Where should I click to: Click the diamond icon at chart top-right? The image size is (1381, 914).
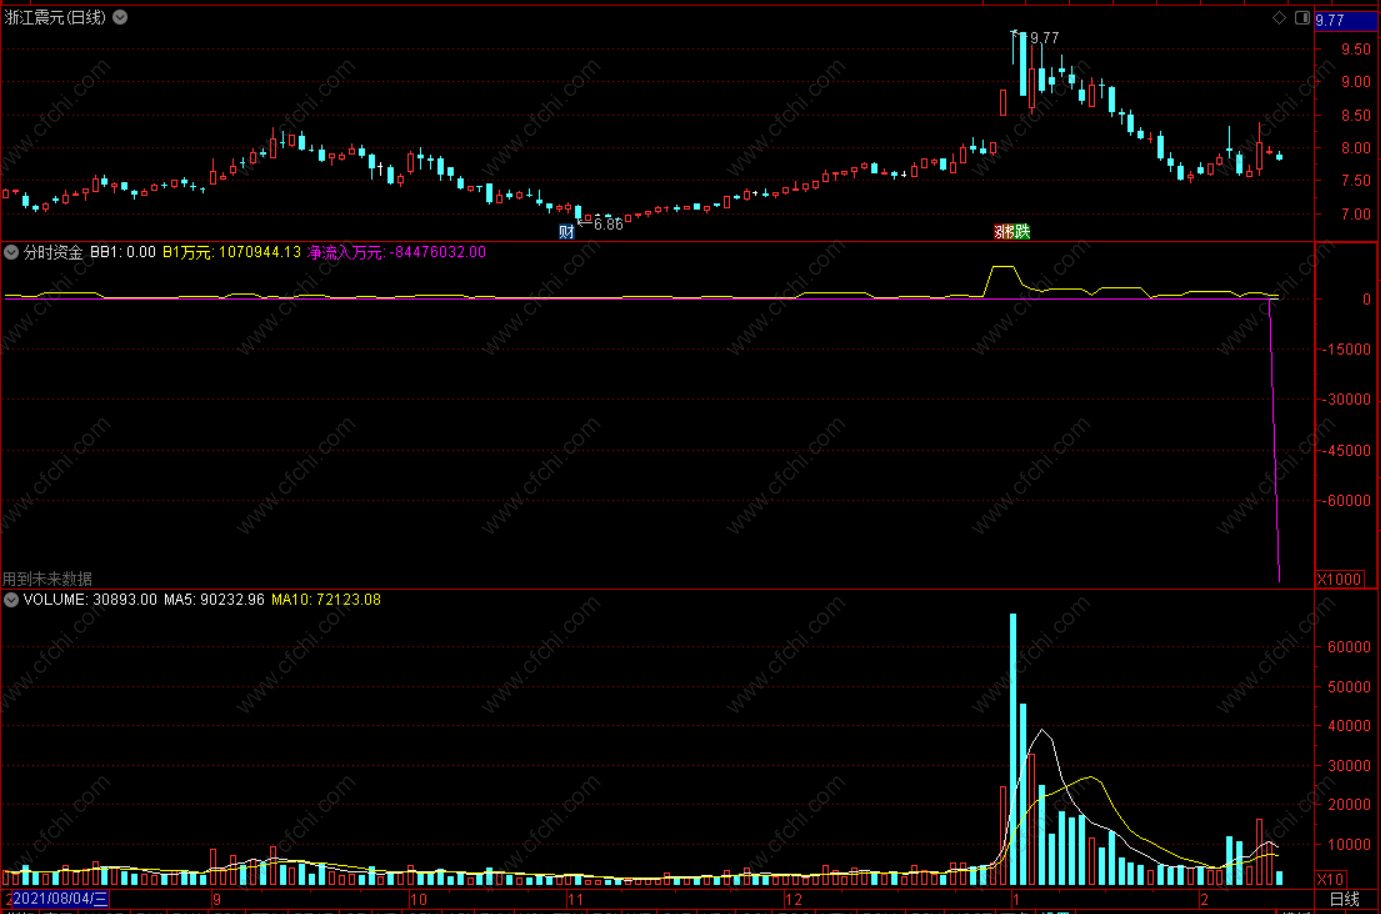1279,18
